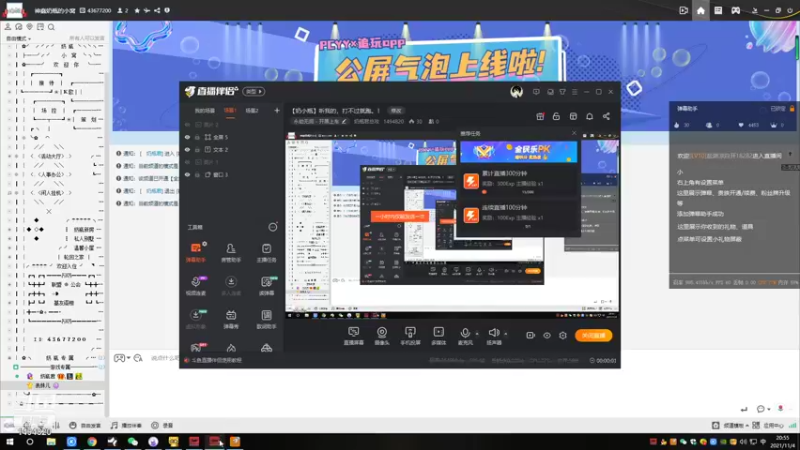
Task: Select the 活动大厅 channel in YY tree
Action: pos(52,156)
